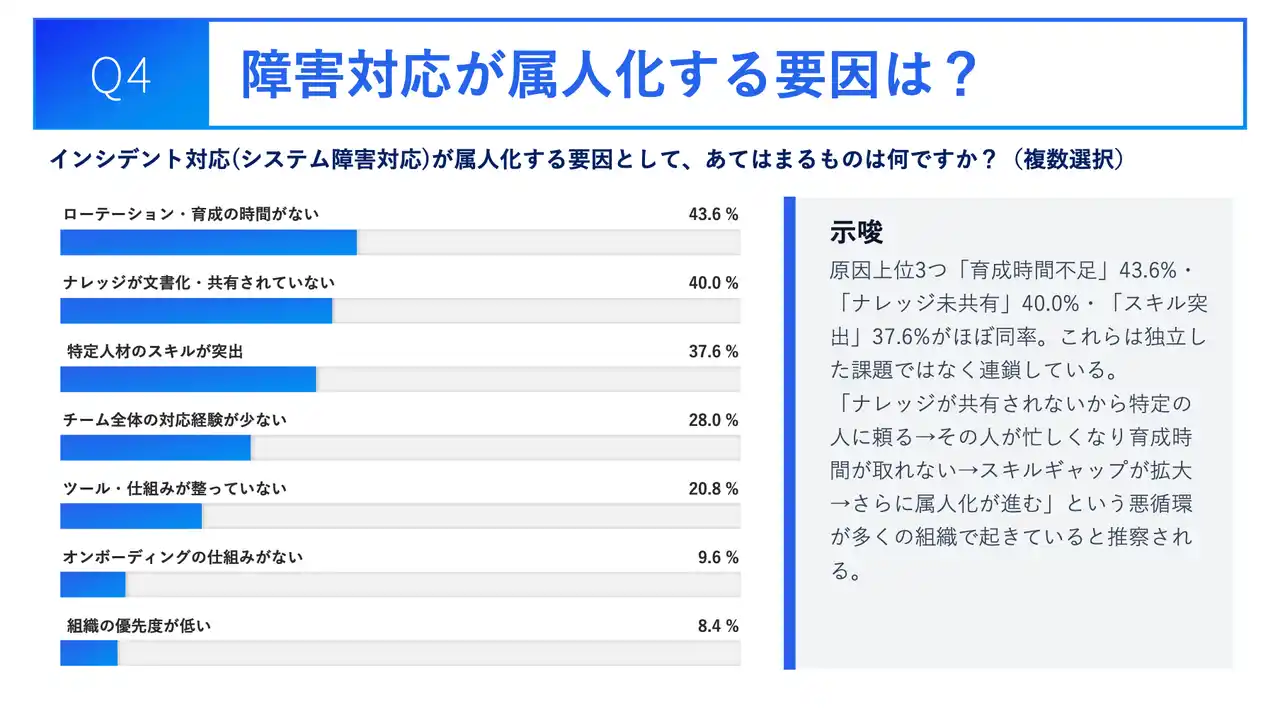Click the 9.6 % progress bar
This screenshot has height=716, width=1280.
400,585
